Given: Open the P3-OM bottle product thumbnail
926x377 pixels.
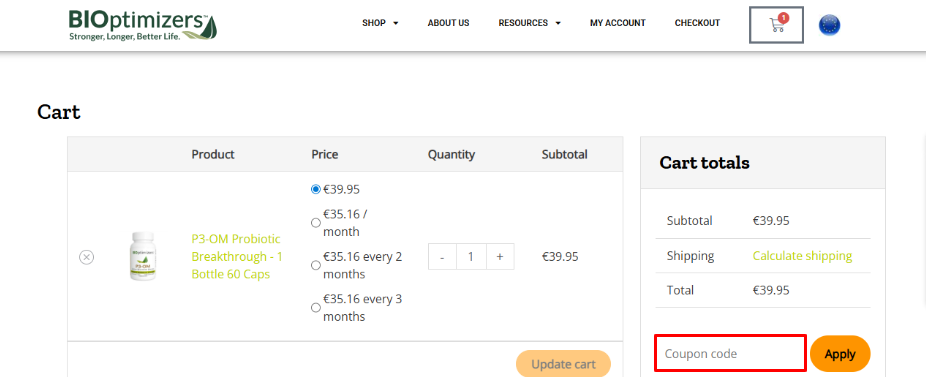Looking at the screenshot, I should pyautogui.click(x=142, y=256).
